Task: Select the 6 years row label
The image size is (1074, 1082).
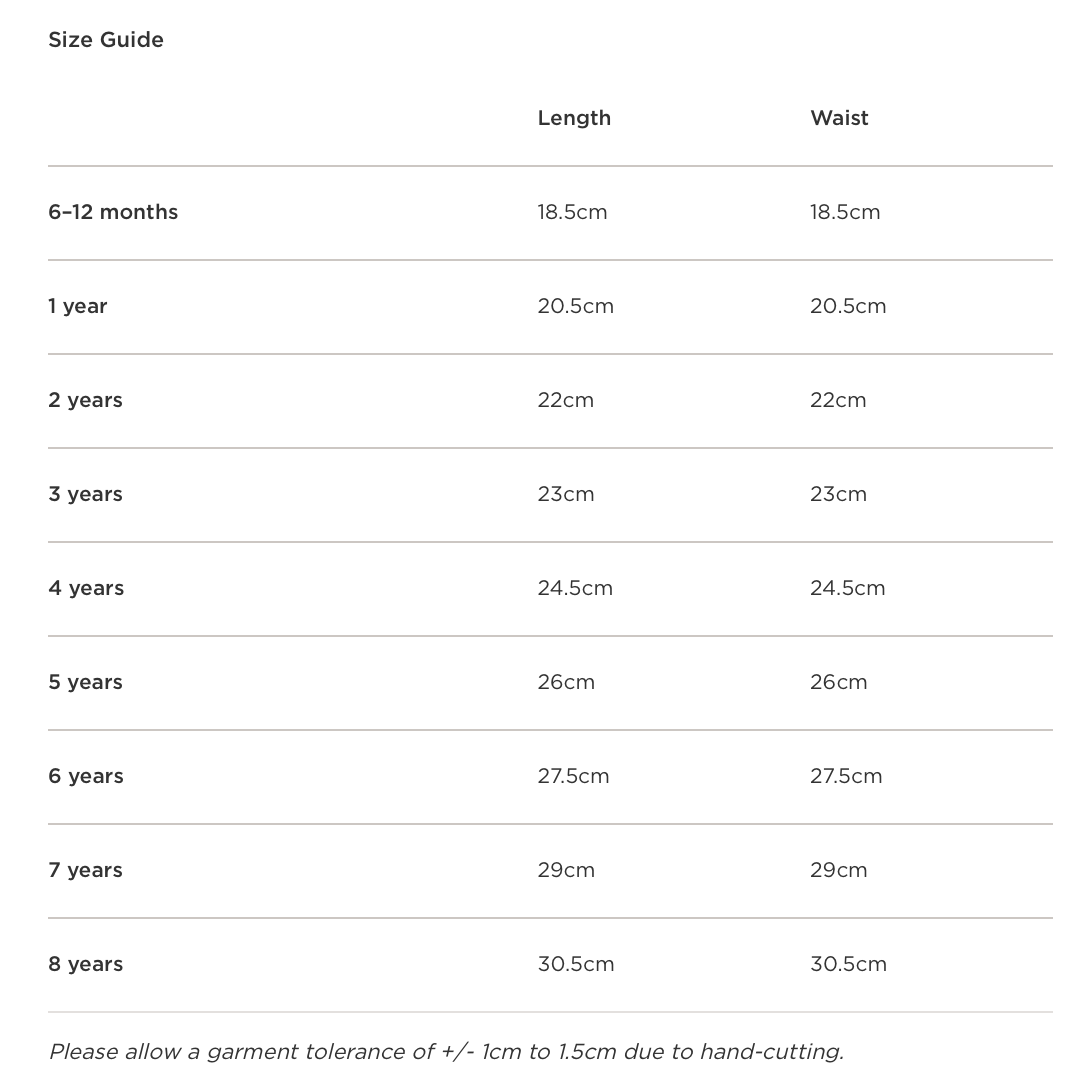Action: coord(86,776)
